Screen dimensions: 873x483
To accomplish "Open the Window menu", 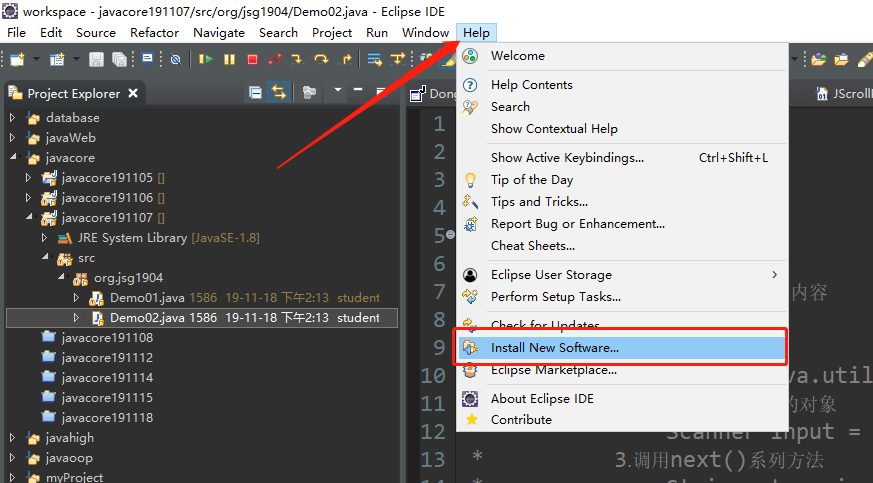I will coord(425,33).
